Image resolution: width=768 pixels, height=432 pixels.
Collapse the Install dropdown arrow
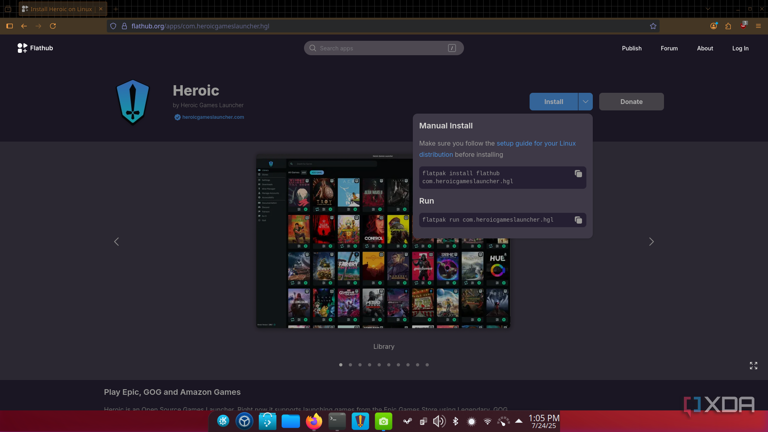pyautogui.click(x=585, y=102)
